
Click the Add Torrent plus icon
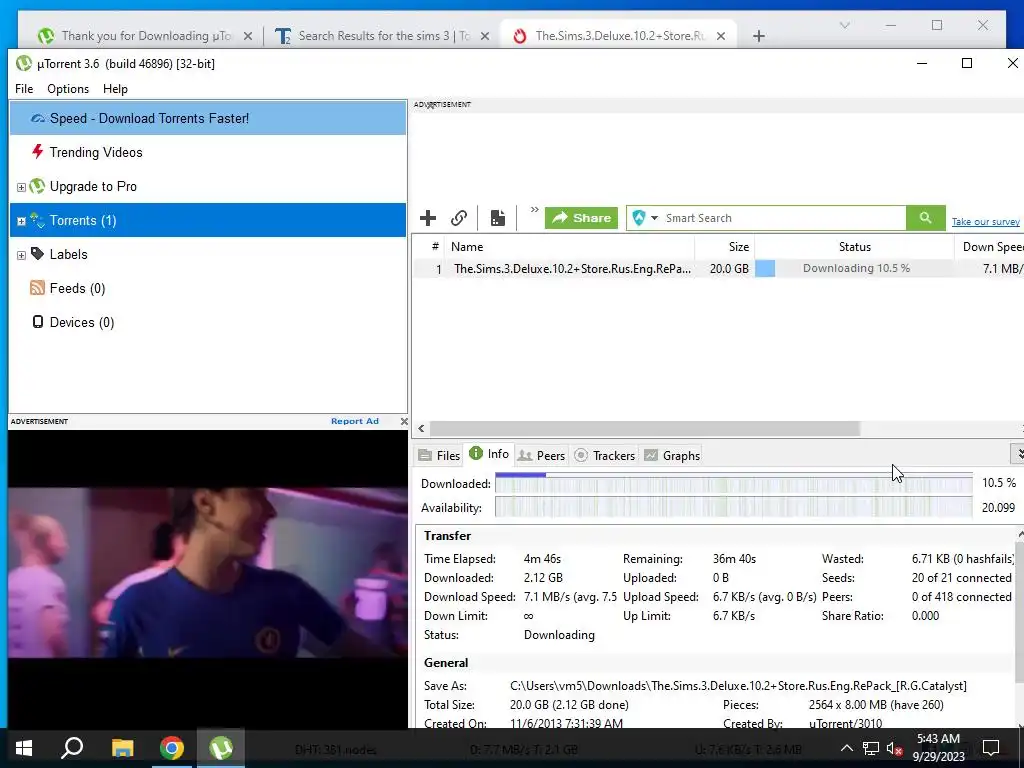click(428, 218)
